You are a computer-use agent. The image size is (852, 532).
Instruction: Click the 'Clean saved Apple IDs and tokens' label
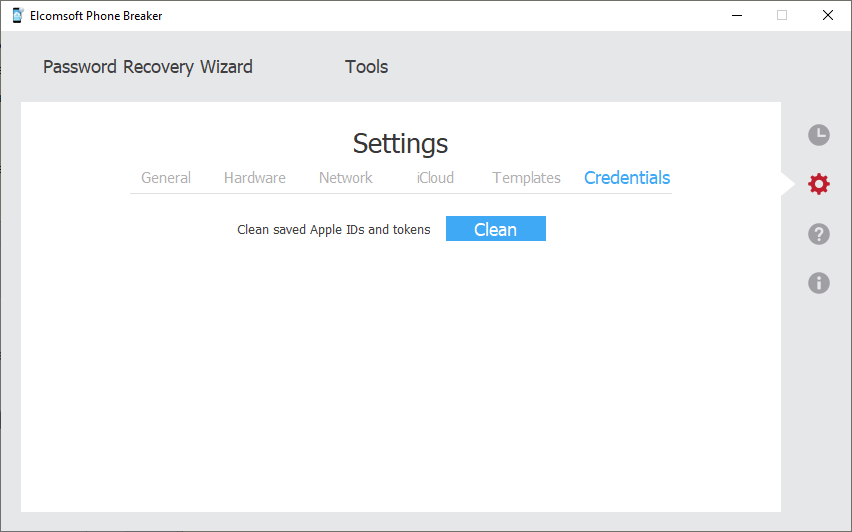click(333, 230)
